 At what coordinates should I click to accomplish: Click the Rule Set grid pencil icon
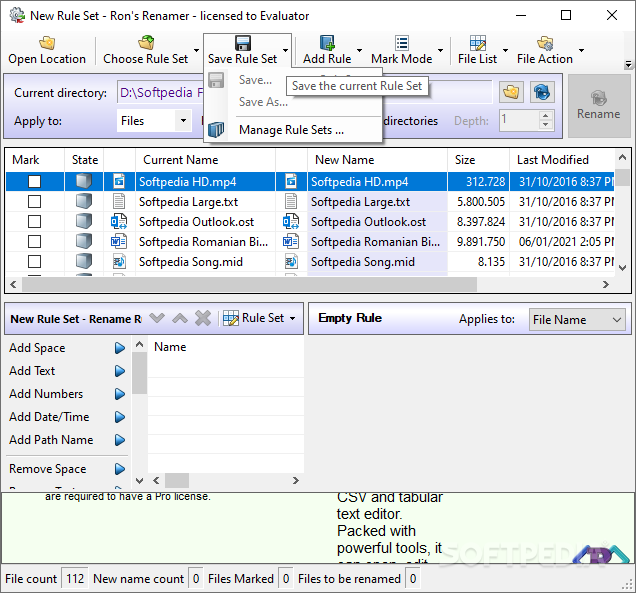[x=231, y=318]
